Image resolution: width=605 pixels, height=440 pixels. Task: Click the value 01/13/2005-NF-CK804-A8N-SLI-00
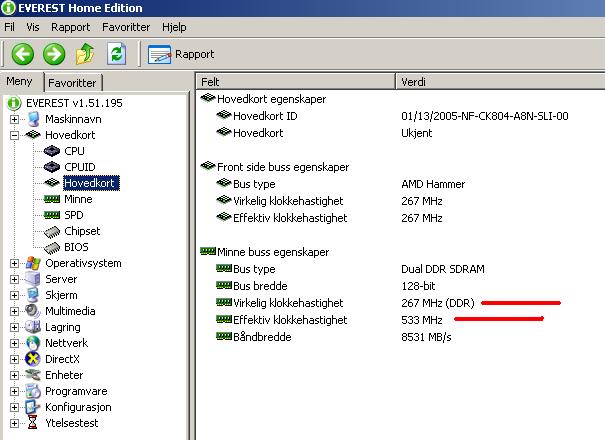coord(485,116)
